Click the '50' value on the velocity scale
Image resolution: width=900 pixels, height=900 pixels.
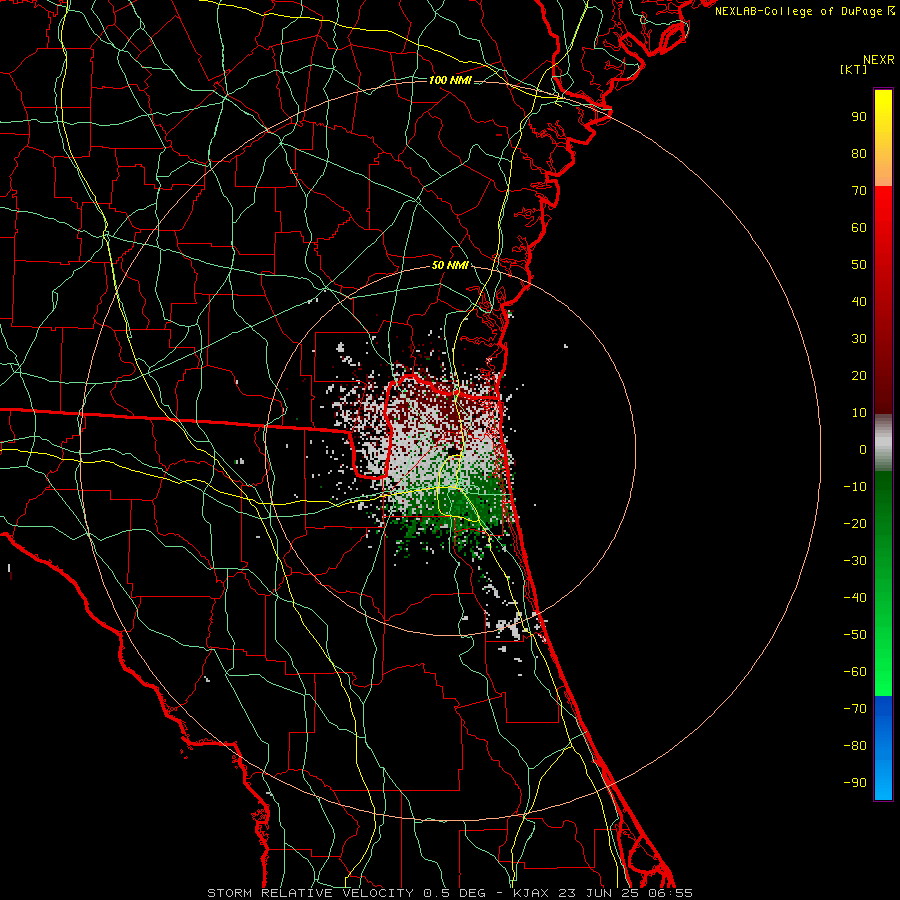pyautogui.click(x=859, y=265)
